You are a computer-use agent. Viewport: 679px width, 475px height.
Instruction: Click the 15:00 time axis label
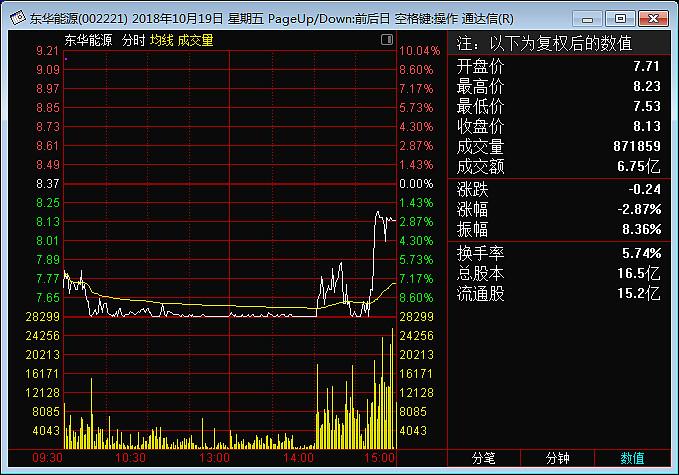[x=379, y=458]
